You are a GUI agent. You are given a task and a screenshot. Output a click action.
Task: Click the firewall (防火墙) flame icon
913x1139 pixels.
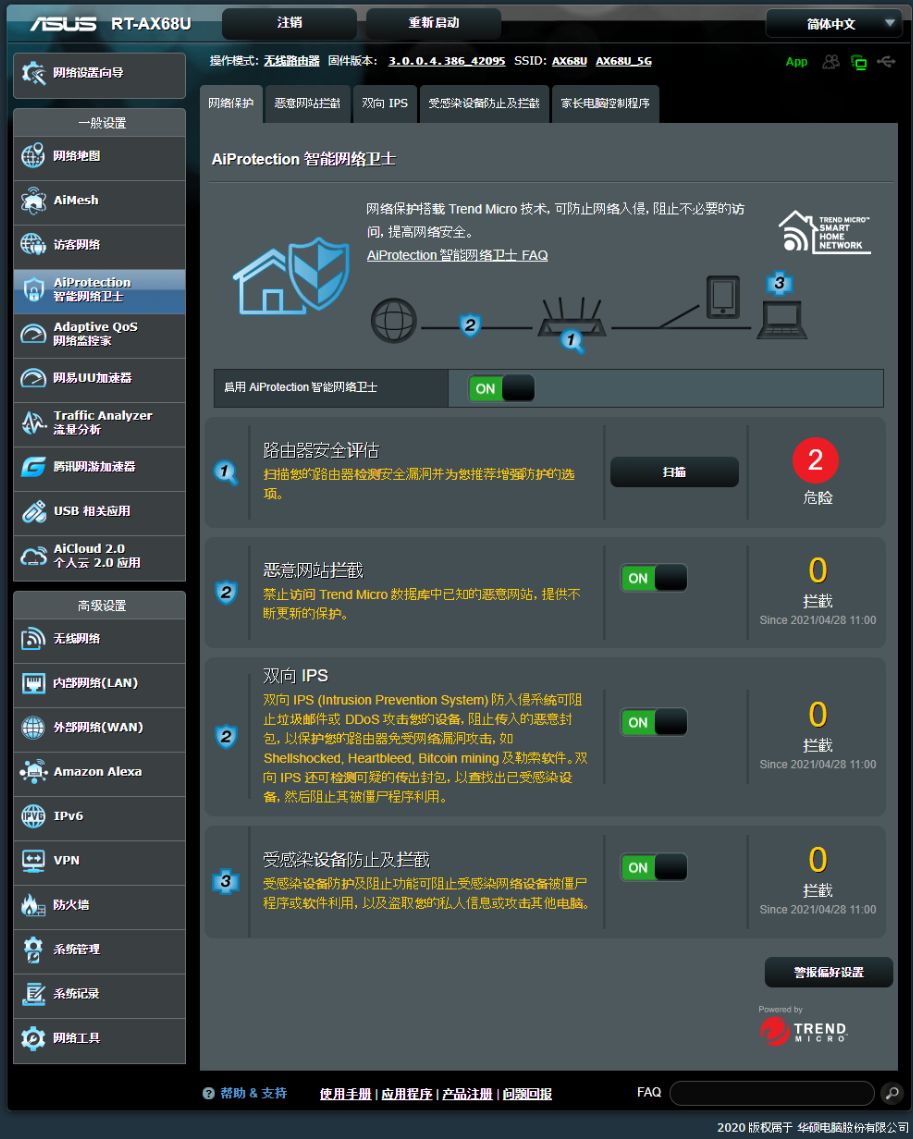pyautogui.click(x=34, y=905)
